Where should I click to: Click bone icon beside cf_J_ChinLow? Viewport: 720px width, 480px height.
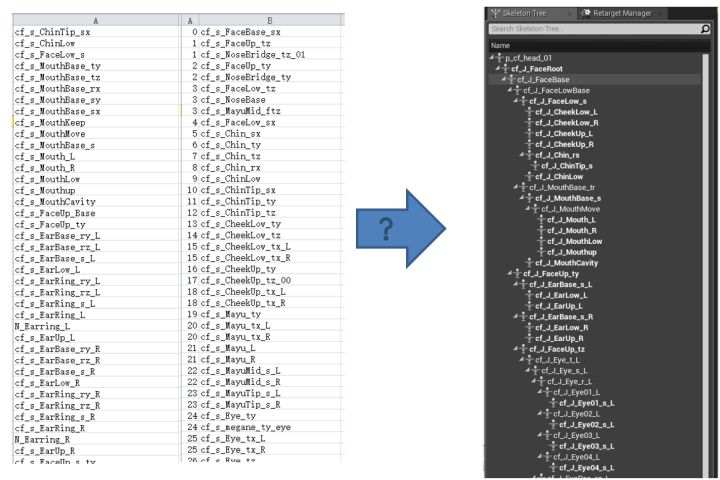coord(529,177)
